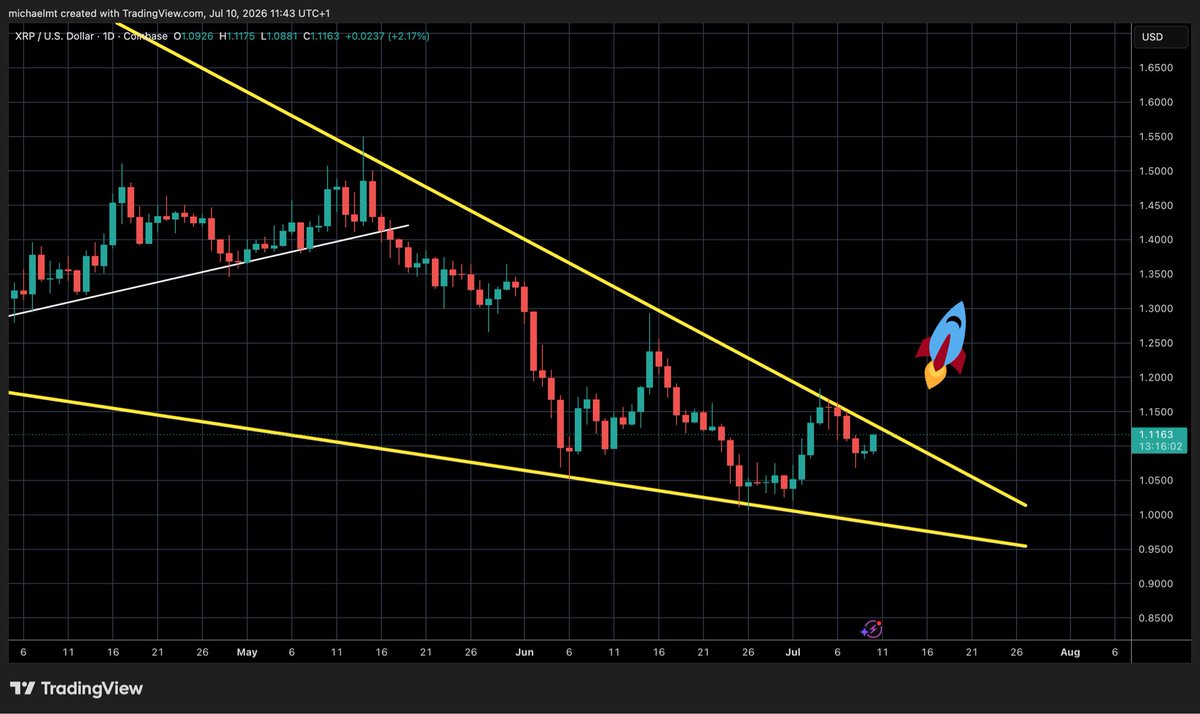Image resolution: width=1200 pixels, height=714 pixels.
Task: Click the purple lightning event icon
Action: (871, 629)
